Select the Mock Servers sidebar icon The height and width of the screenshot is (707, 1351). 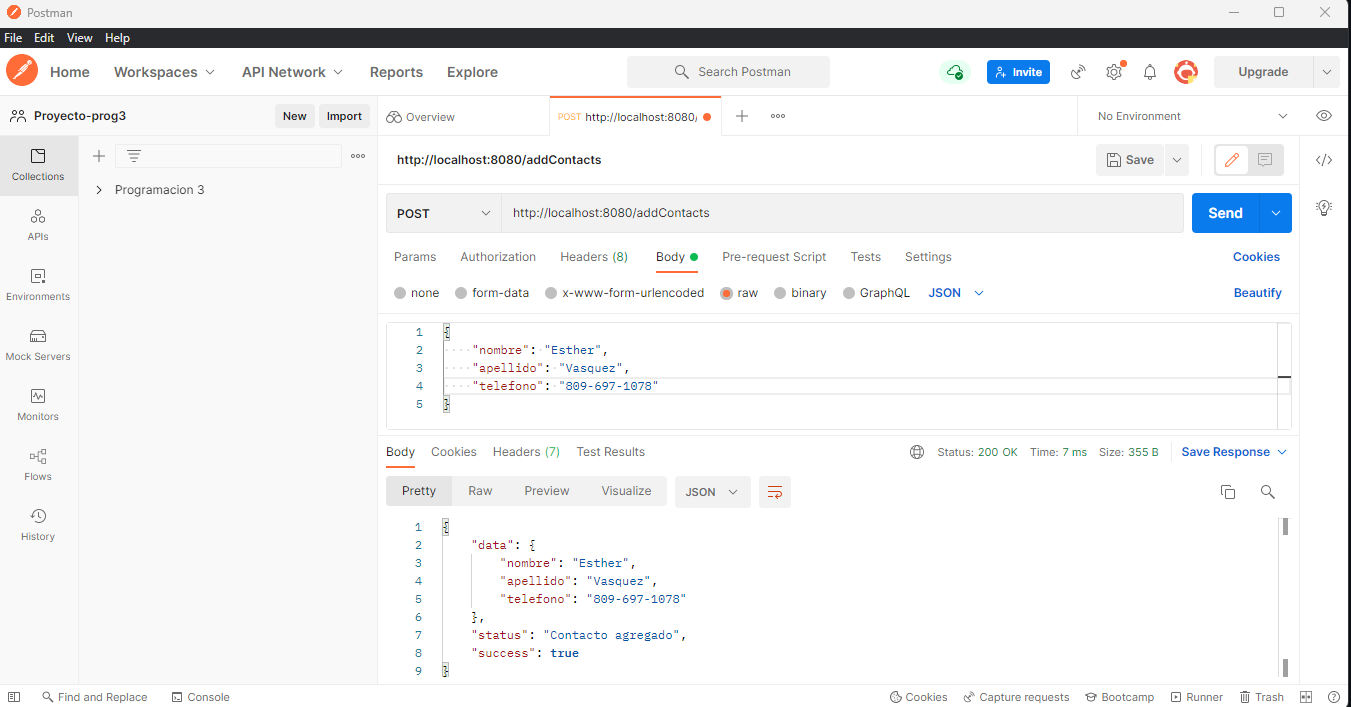pyautogui.click(x=38, y=345)
